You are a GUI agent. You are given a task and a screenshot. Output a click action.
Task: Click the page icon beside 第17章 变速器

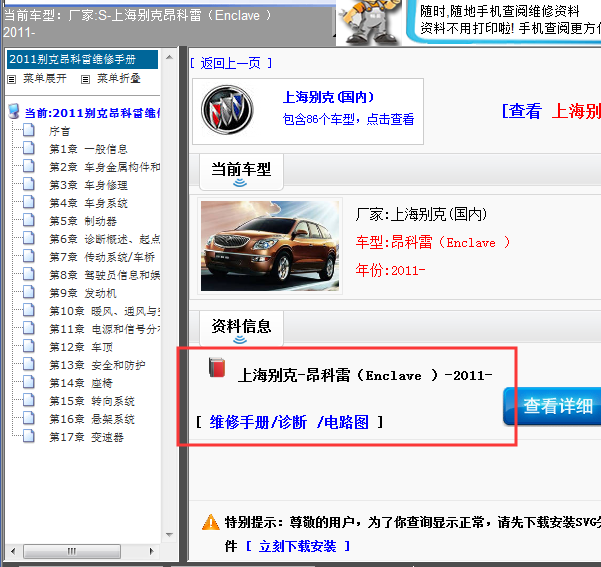coord(29,436)
